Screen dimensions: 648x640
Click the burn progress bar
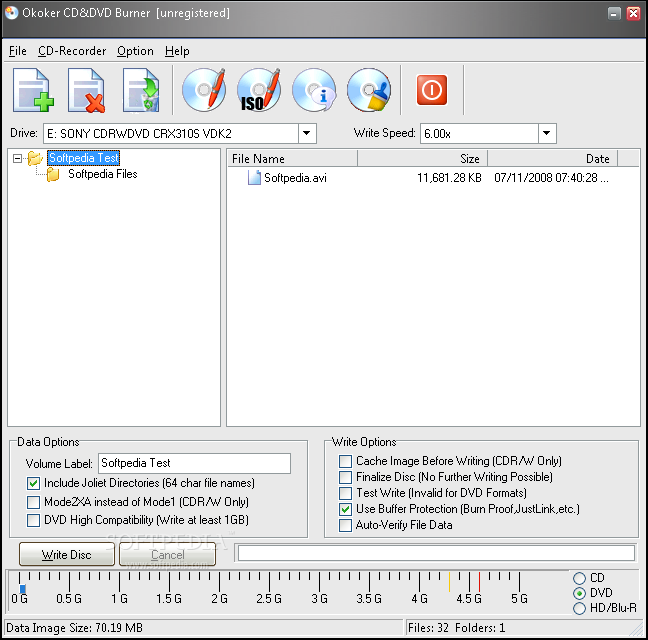(436, 553)
